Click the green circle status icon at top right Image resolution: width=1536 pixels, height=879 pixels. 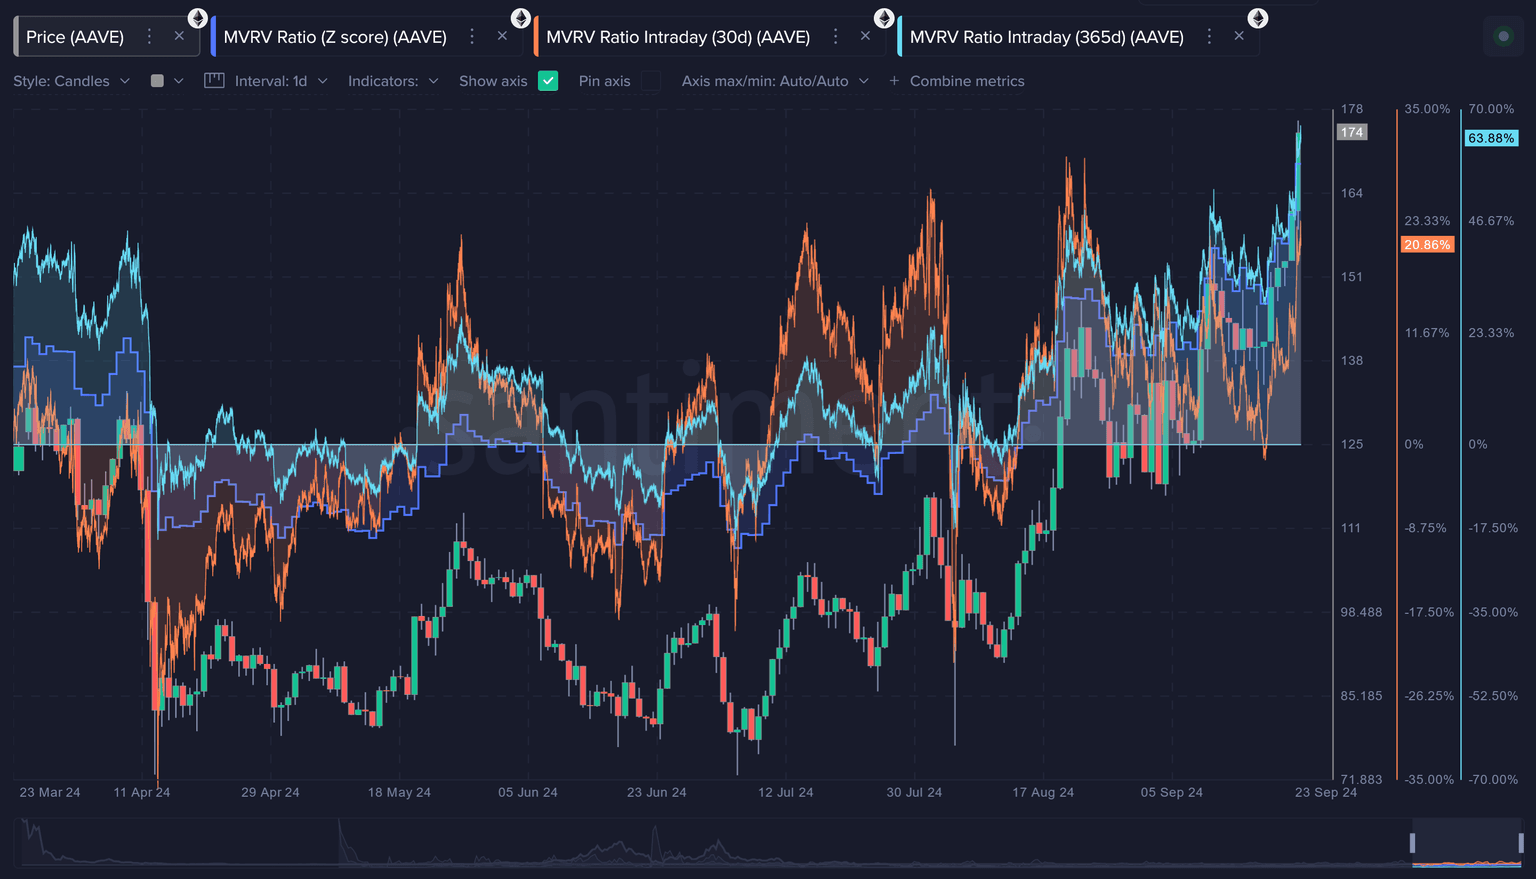(1502, 37)
